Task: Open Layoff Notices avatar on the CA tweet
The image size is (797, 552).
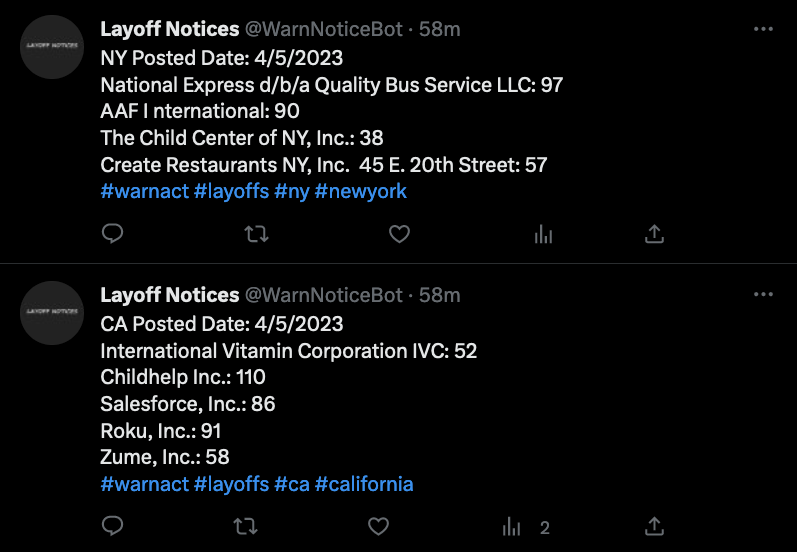Action: (x=52, y=313)
